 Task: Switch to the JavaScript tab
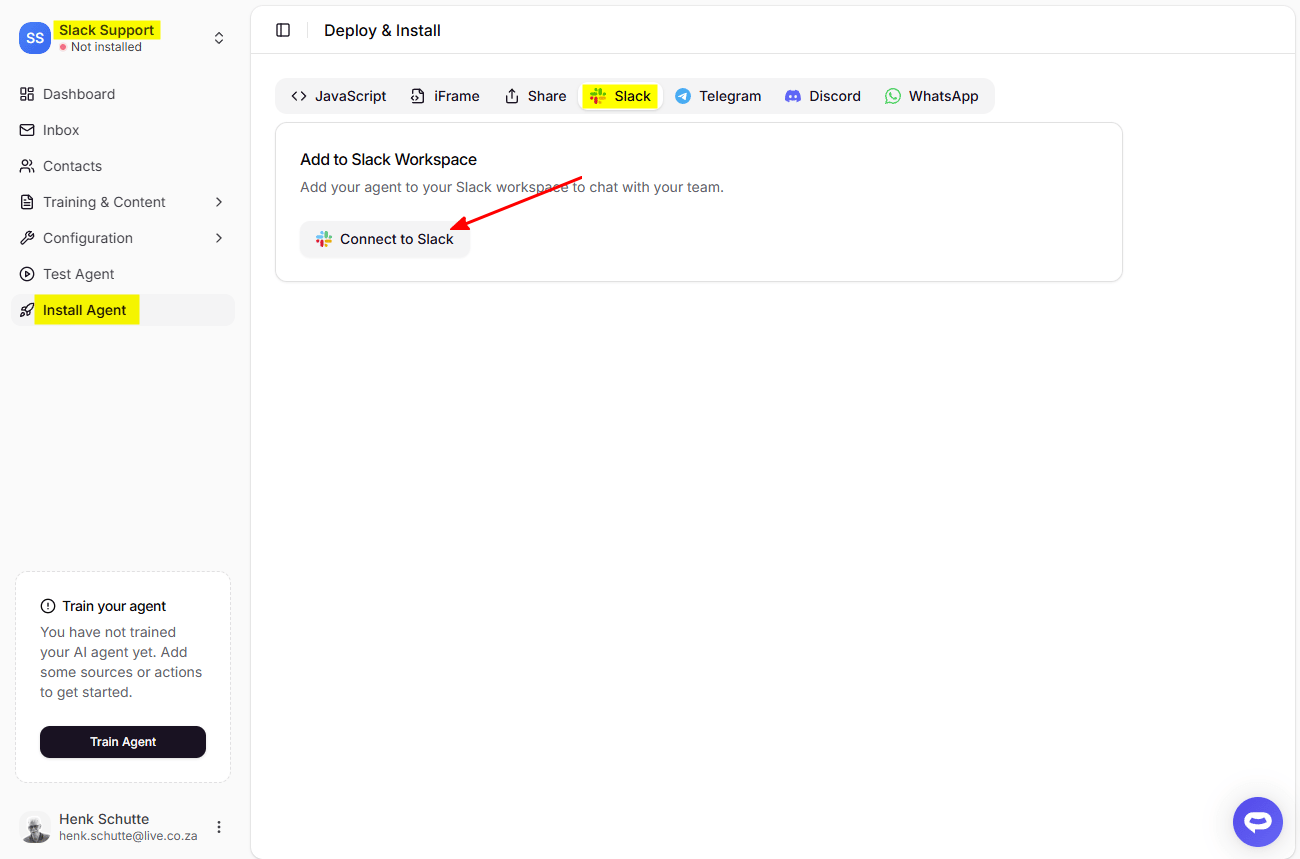pos(339,96)
